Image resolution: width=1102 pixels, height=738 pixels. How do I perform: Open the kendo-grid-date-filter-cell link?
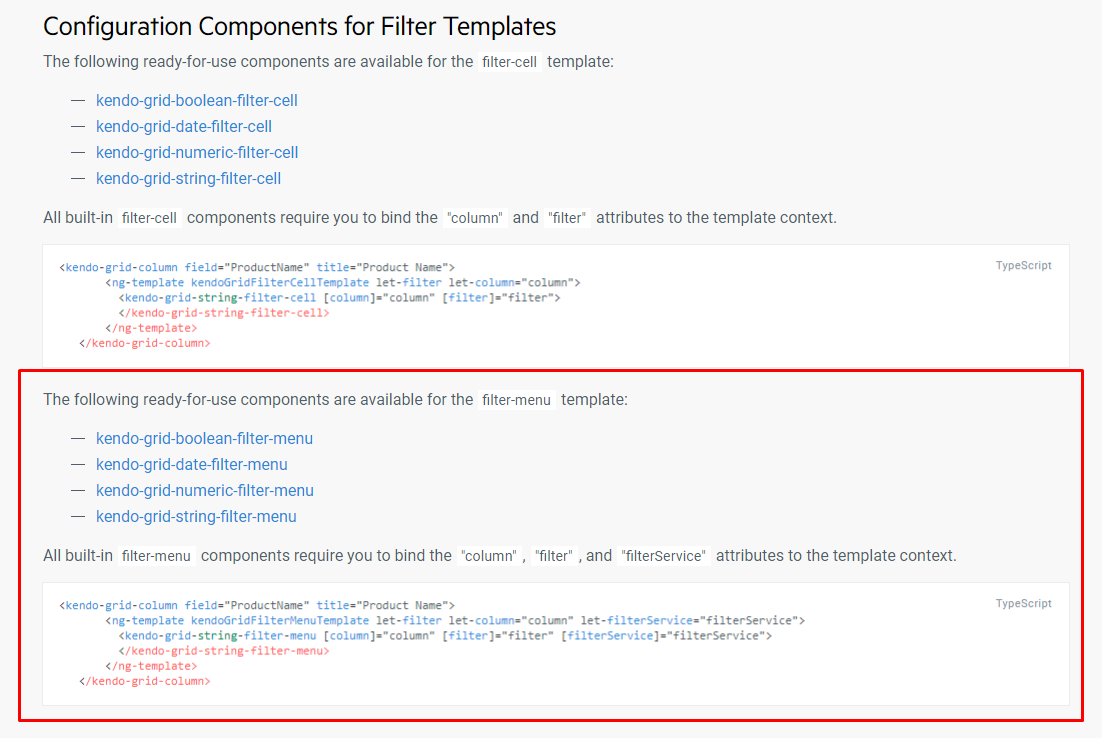click(183, 126)
